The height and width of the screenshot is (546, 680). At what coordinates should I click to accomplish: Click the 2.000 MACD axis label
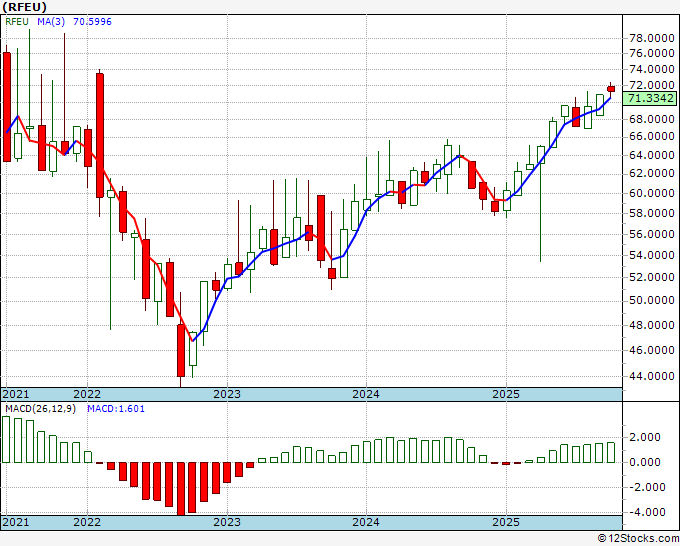pyautogui.click(x=647, y=437)
